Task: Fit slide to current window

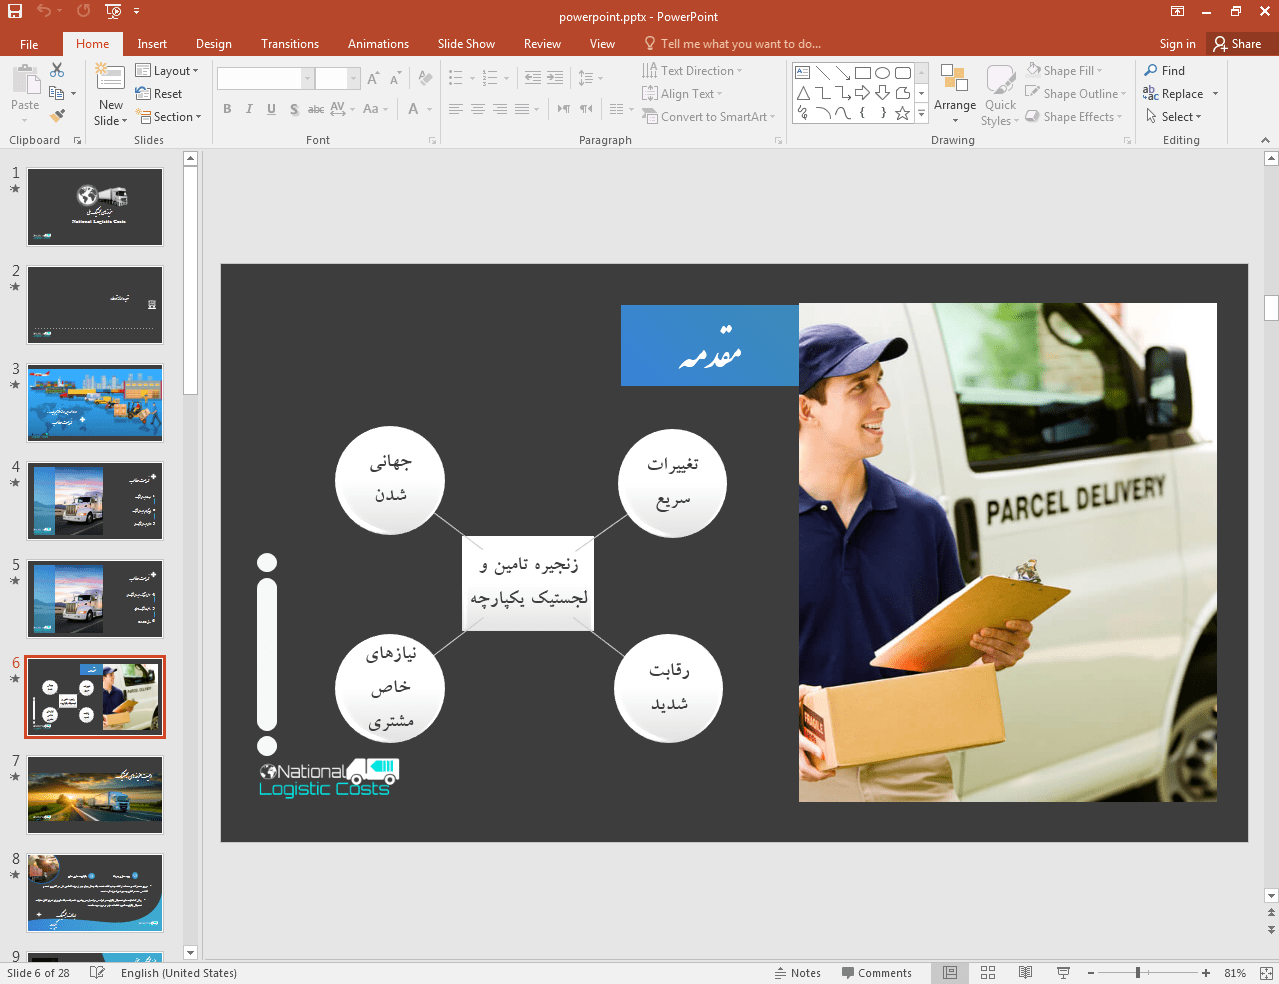Action: (x=1266, y=973)
